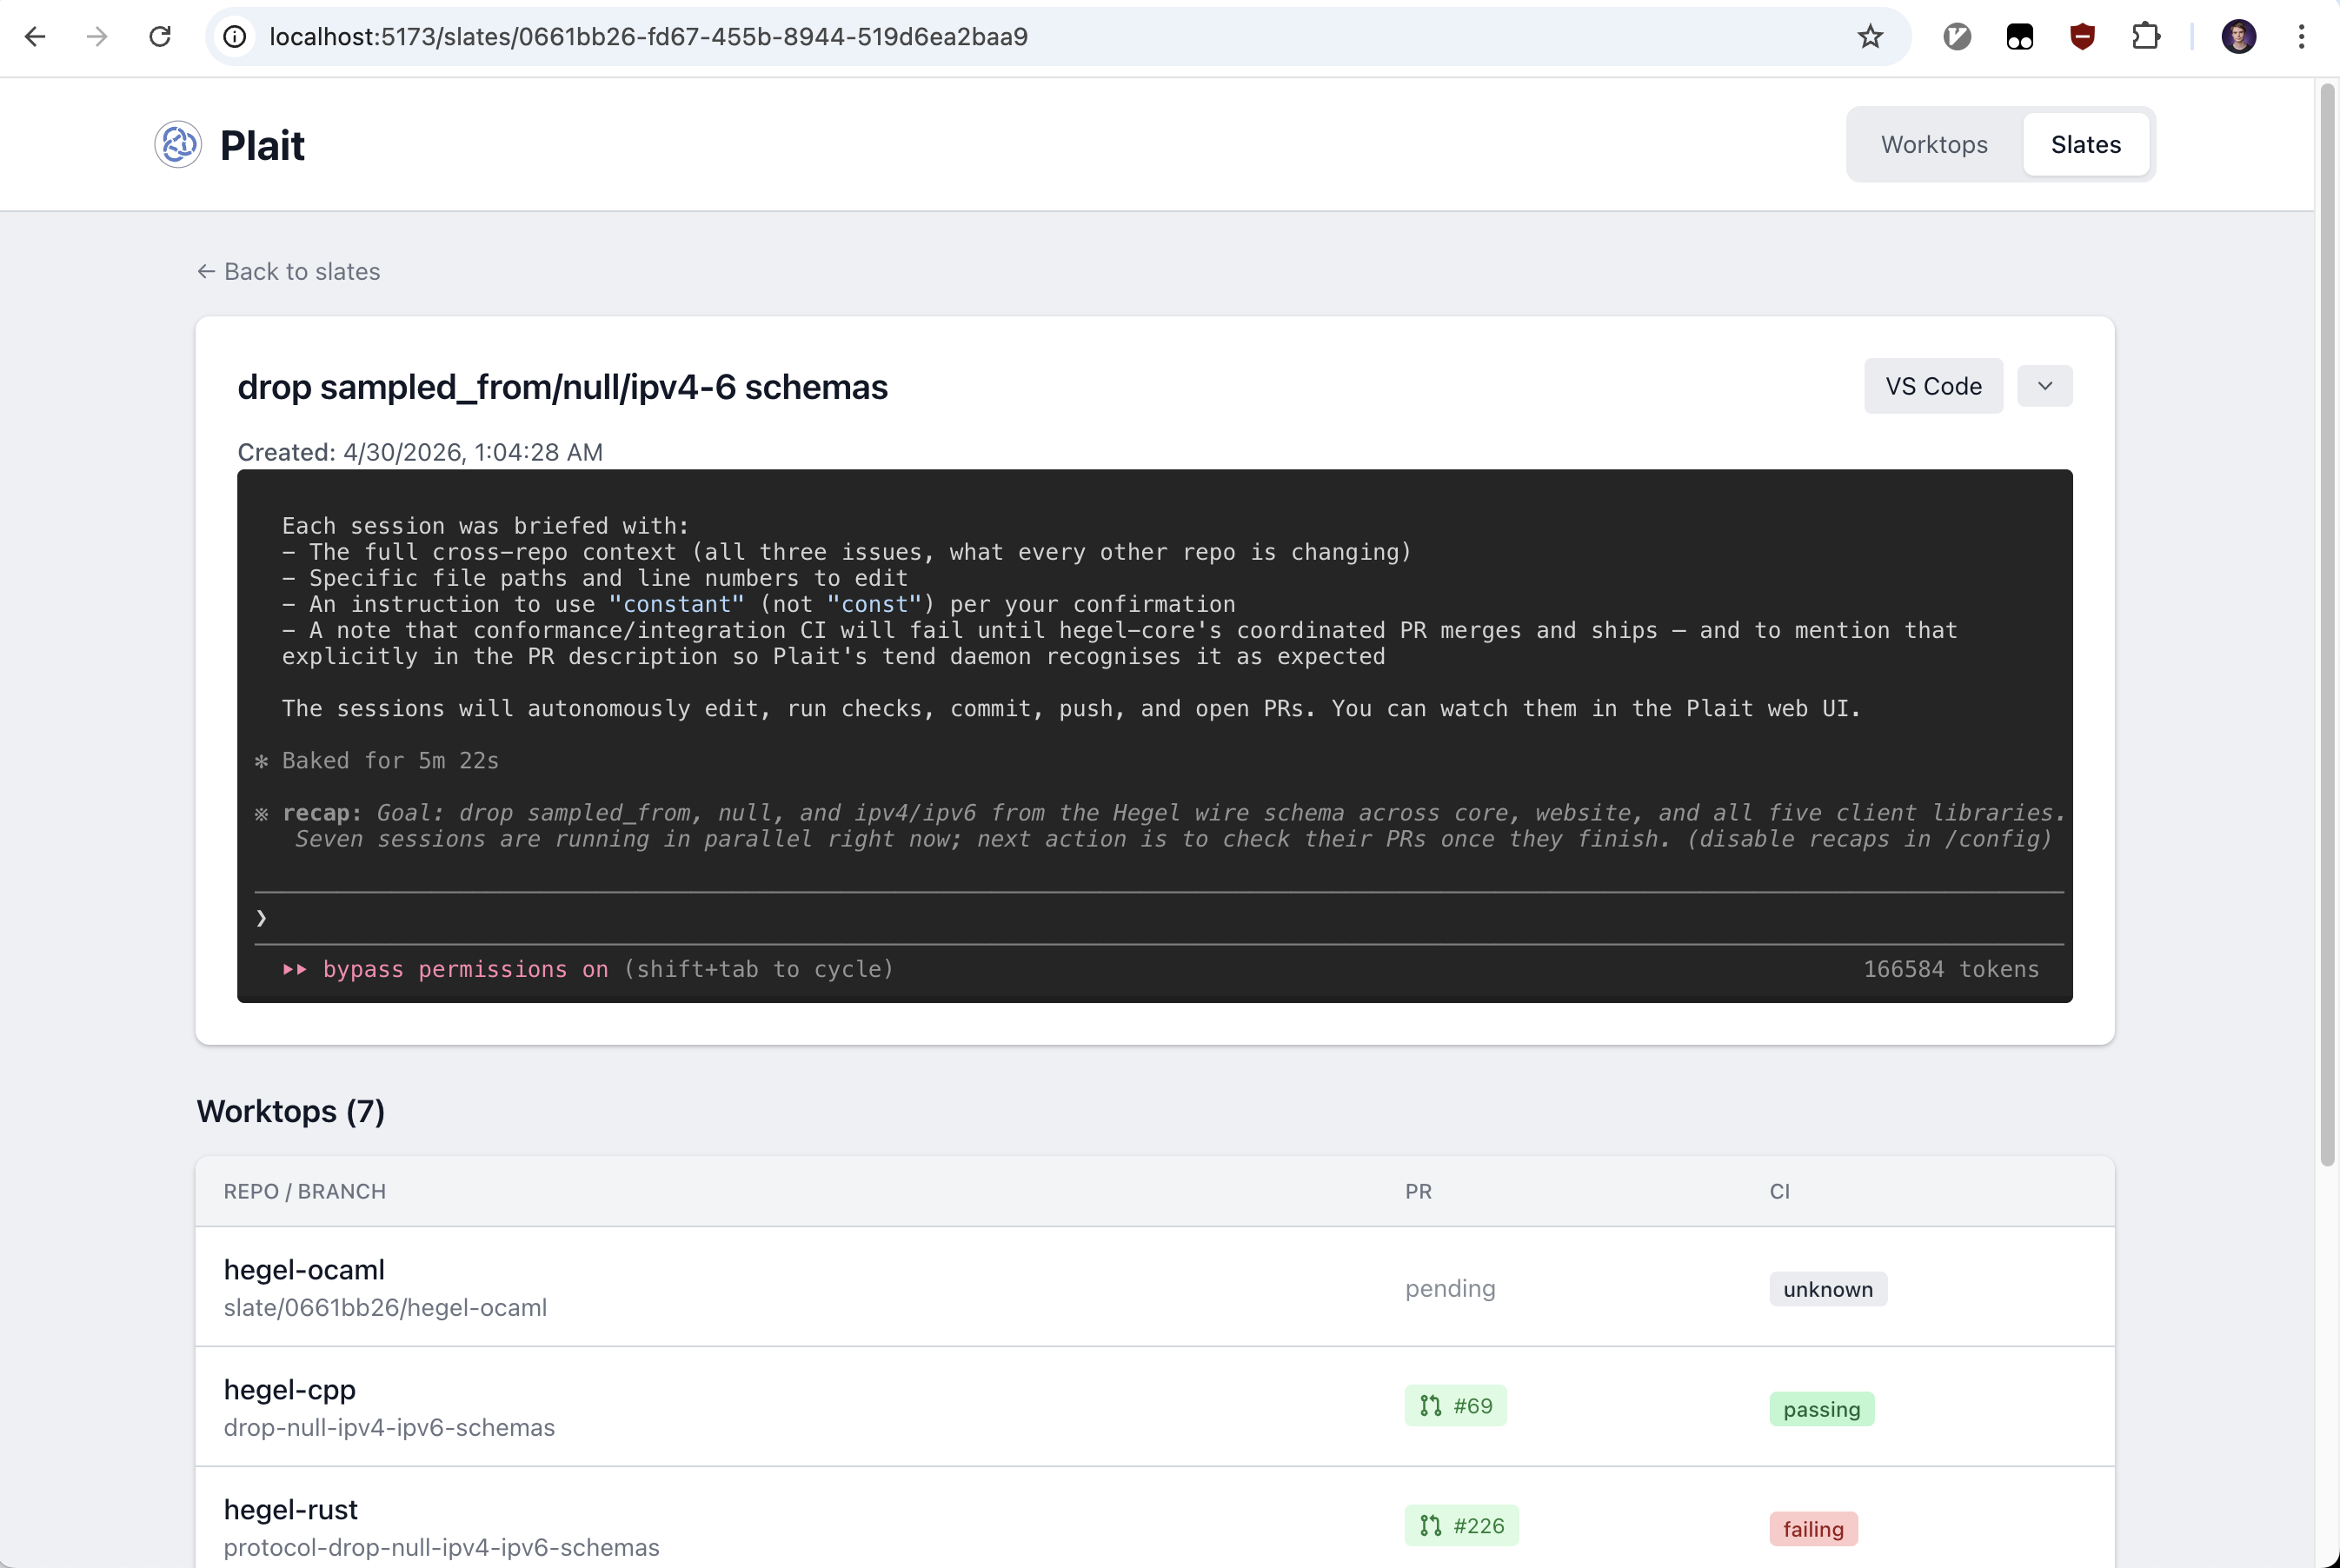2340x1568 pixels.
Task: Open in VS Code button
Action: tap(1932, 386)
